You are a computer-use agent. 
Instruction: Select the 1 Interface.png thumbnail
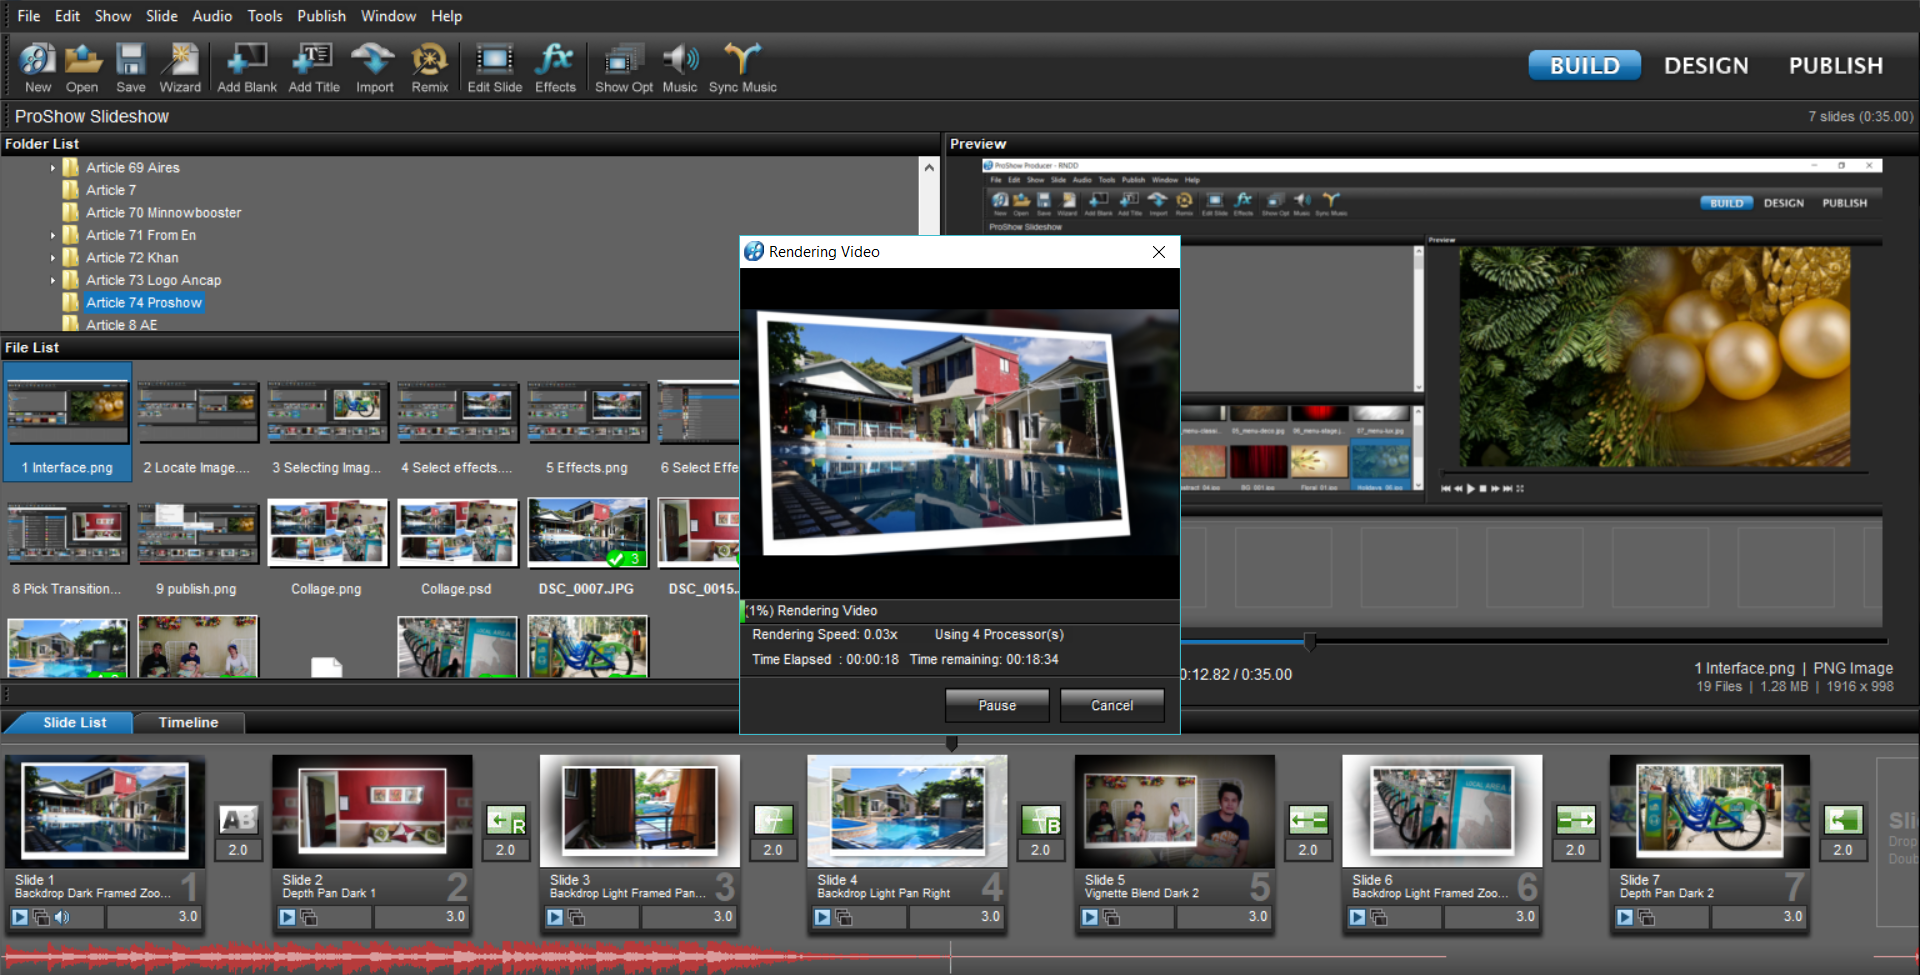(x=68, y=422)
